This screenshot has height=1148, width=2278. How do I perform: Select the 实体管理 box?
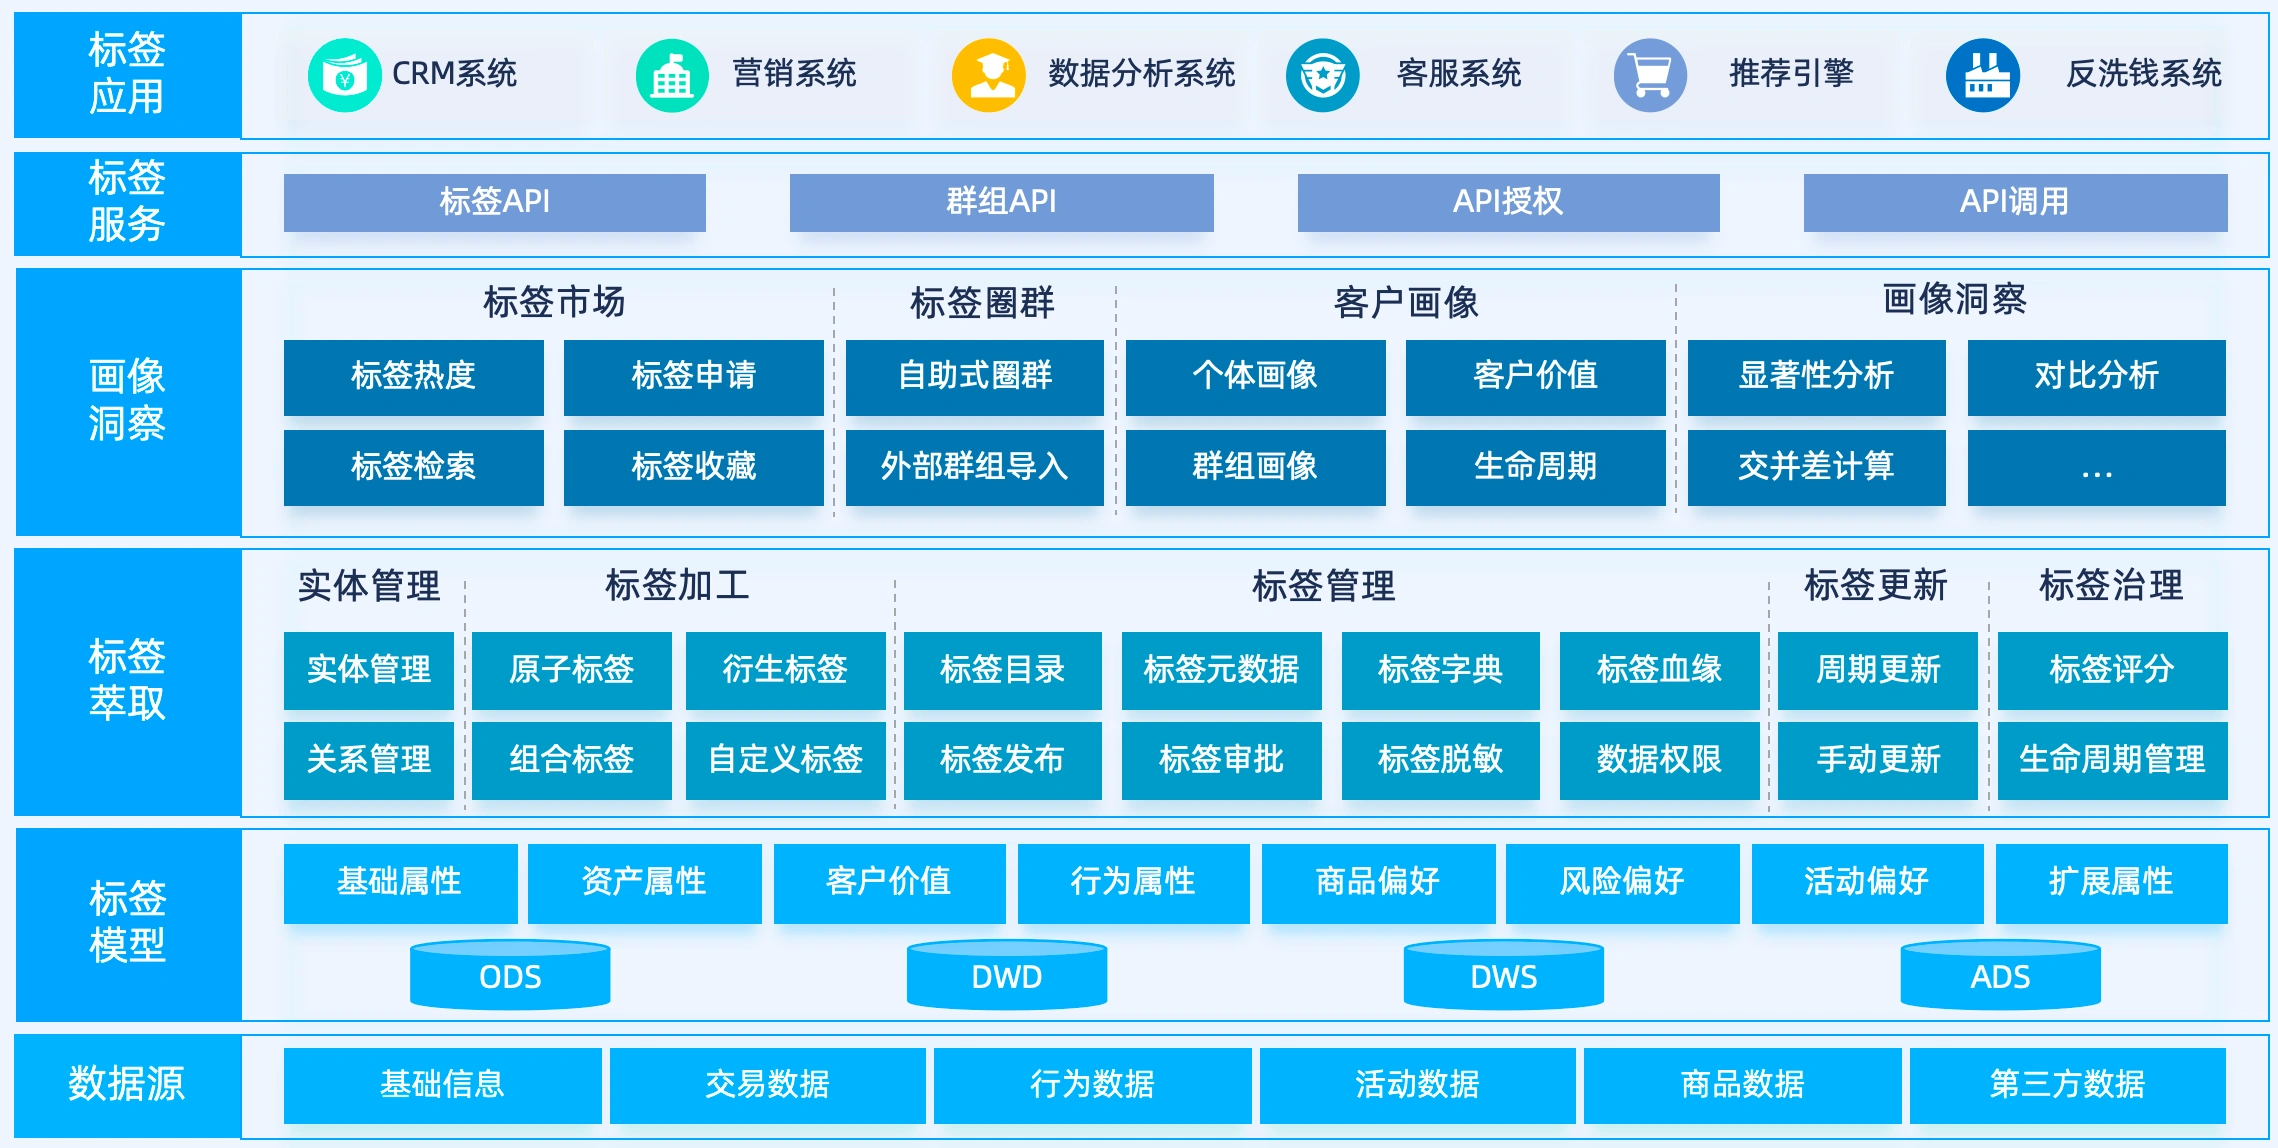[x=369, y=670]
